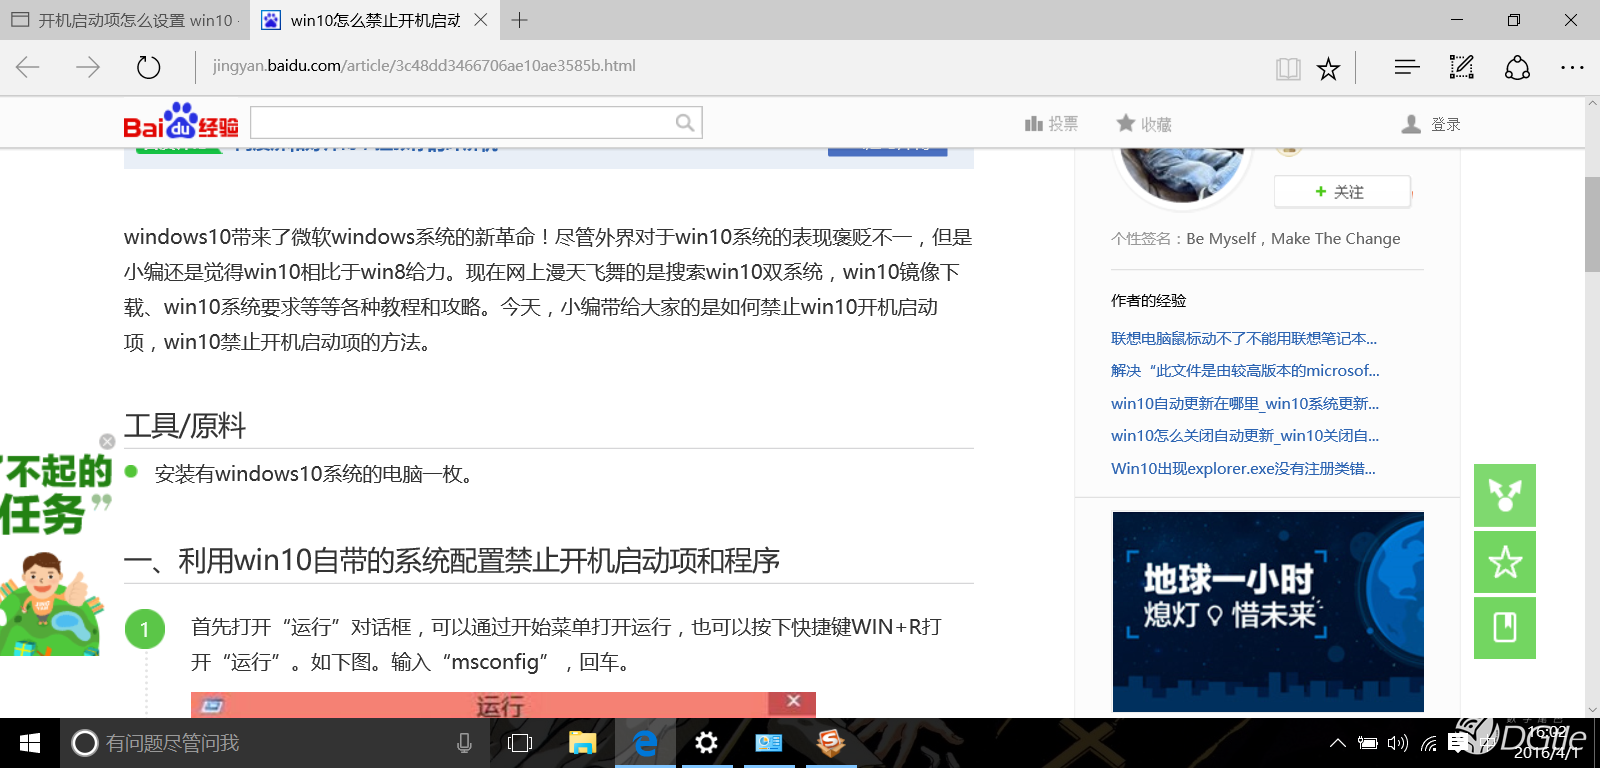Add page to favorites with star icon

[x=1328, y=68]
